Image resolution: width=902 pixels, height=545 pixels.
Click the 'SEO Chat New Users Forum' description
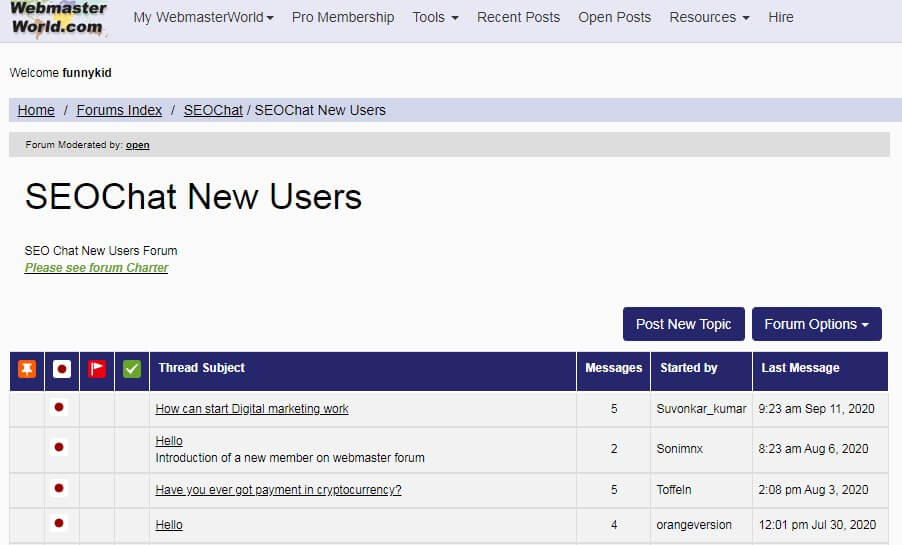click(101, 251)
